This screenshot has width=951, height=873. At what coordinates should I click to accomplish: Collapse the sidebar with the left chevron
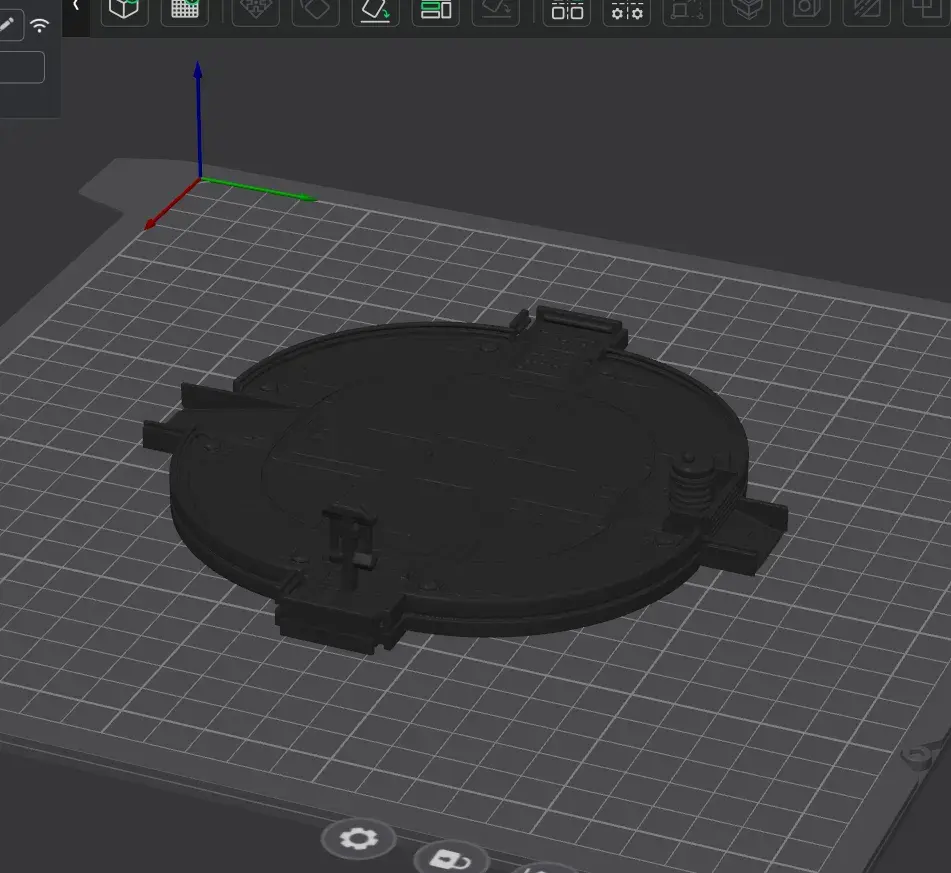click(x=76, y=5)
